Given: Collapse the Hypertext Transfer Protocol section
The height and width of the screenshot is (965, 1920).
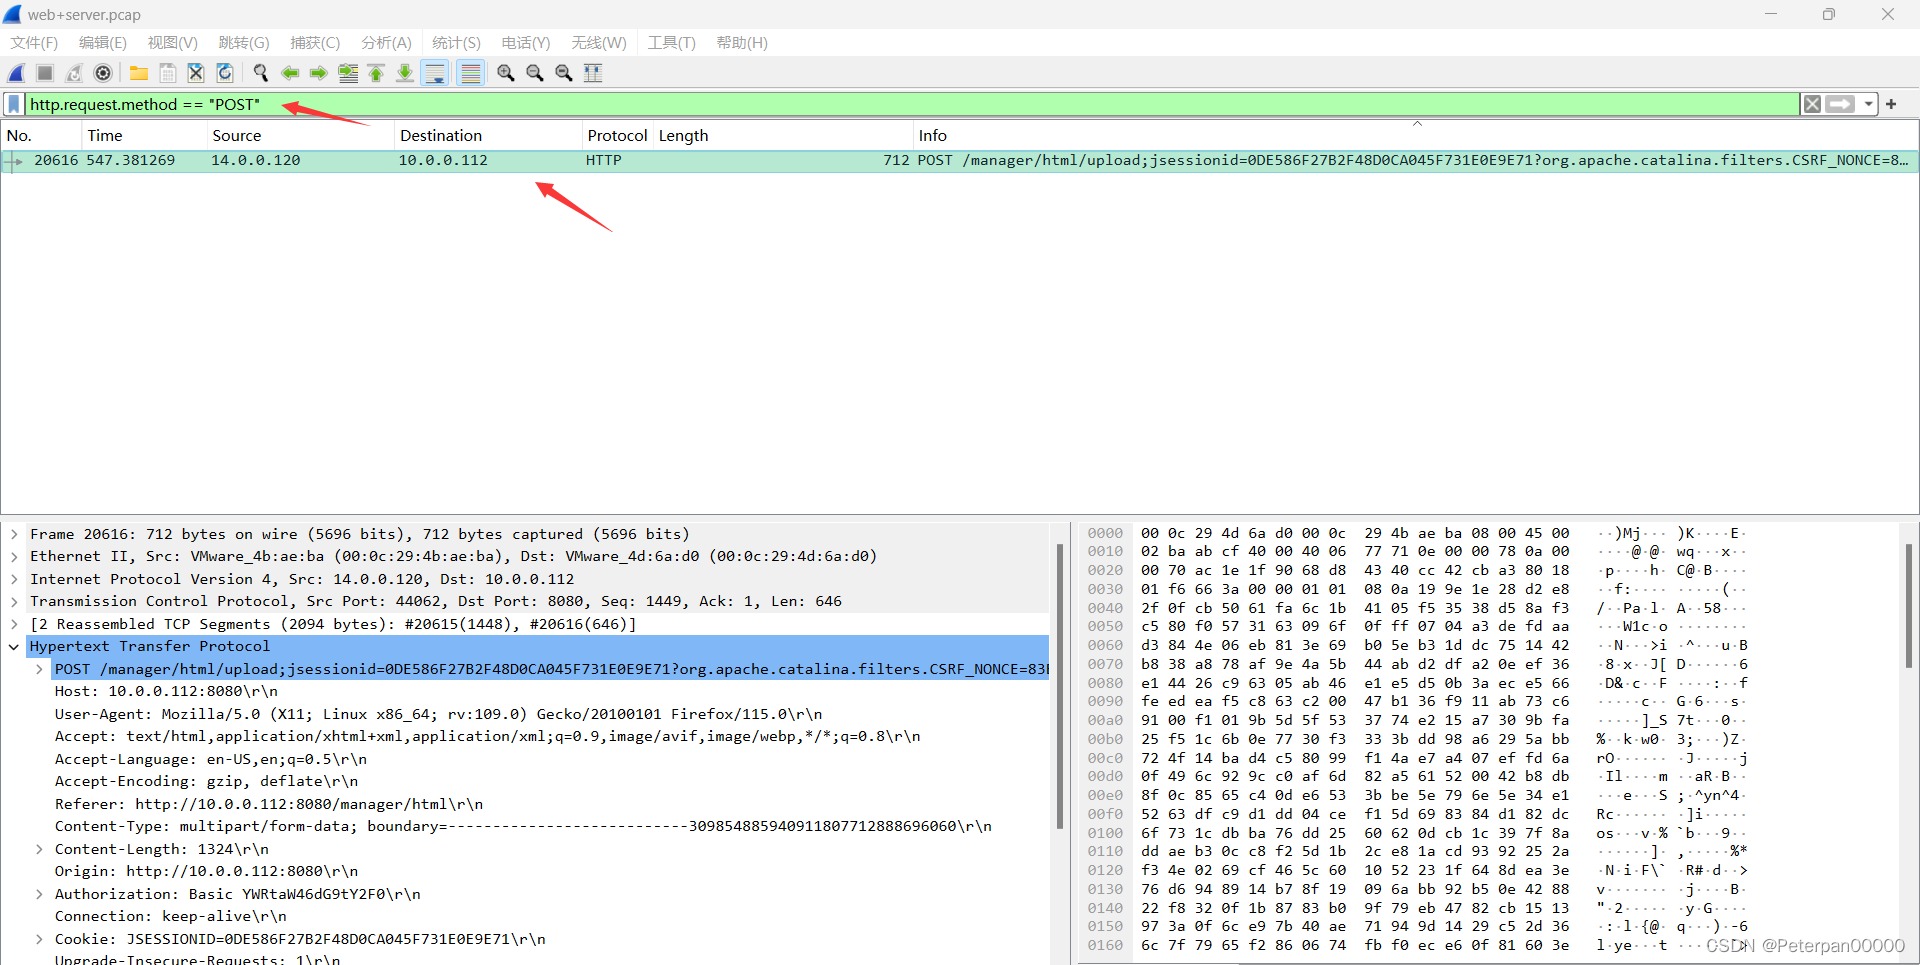Looking at the screenshot, I should [x=14, y=646].
